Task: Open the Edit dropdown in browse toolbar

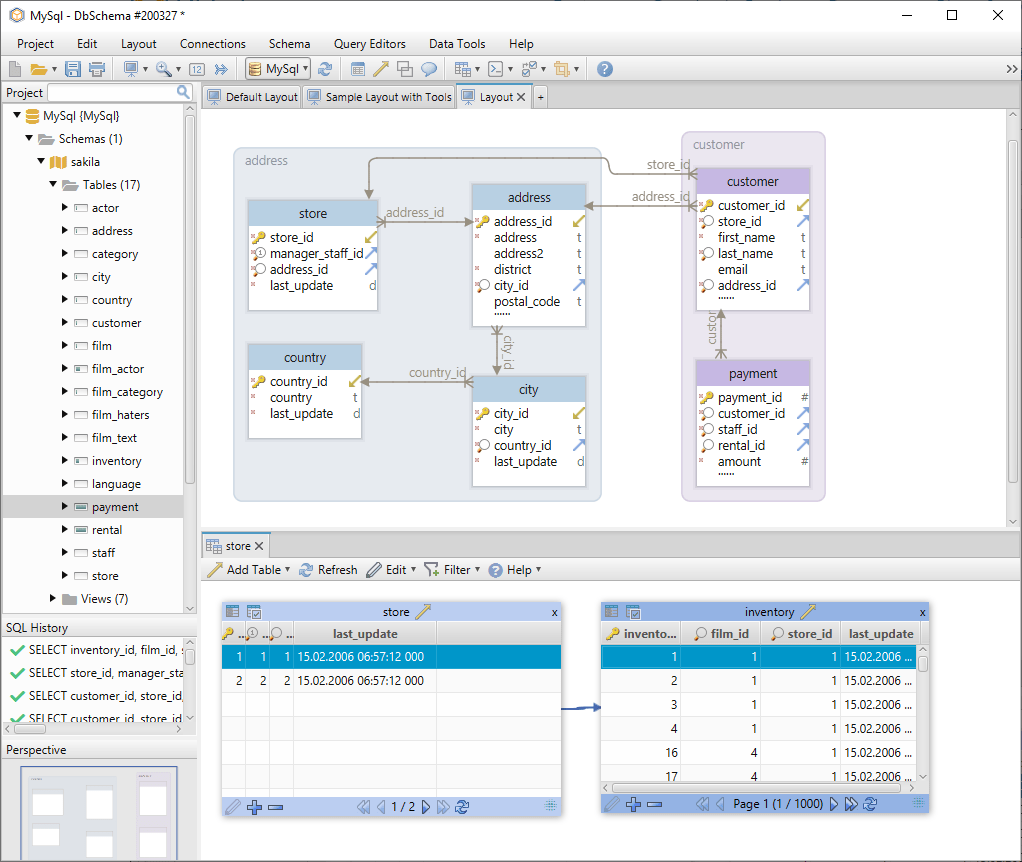Action: coord(413,569)
